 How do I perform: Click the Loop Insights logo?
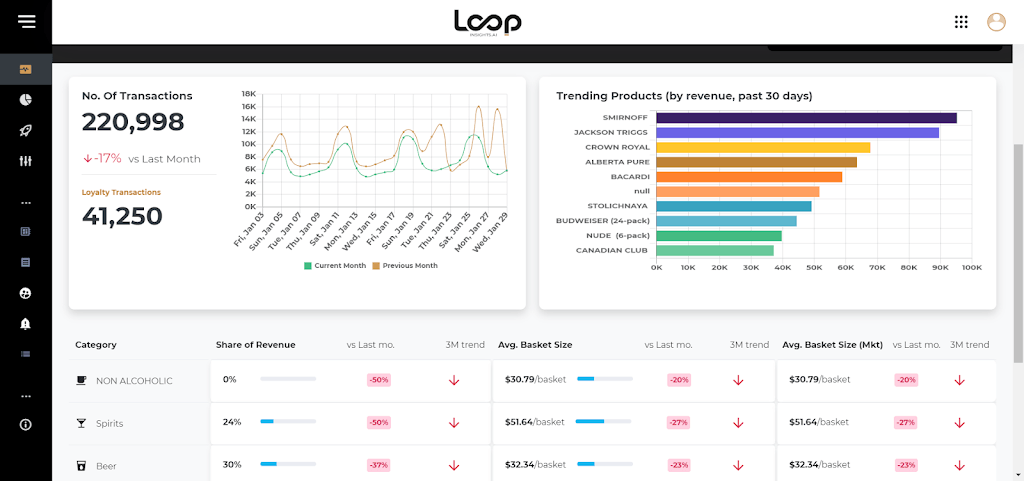pyautogui.click(x=487, y=23)
